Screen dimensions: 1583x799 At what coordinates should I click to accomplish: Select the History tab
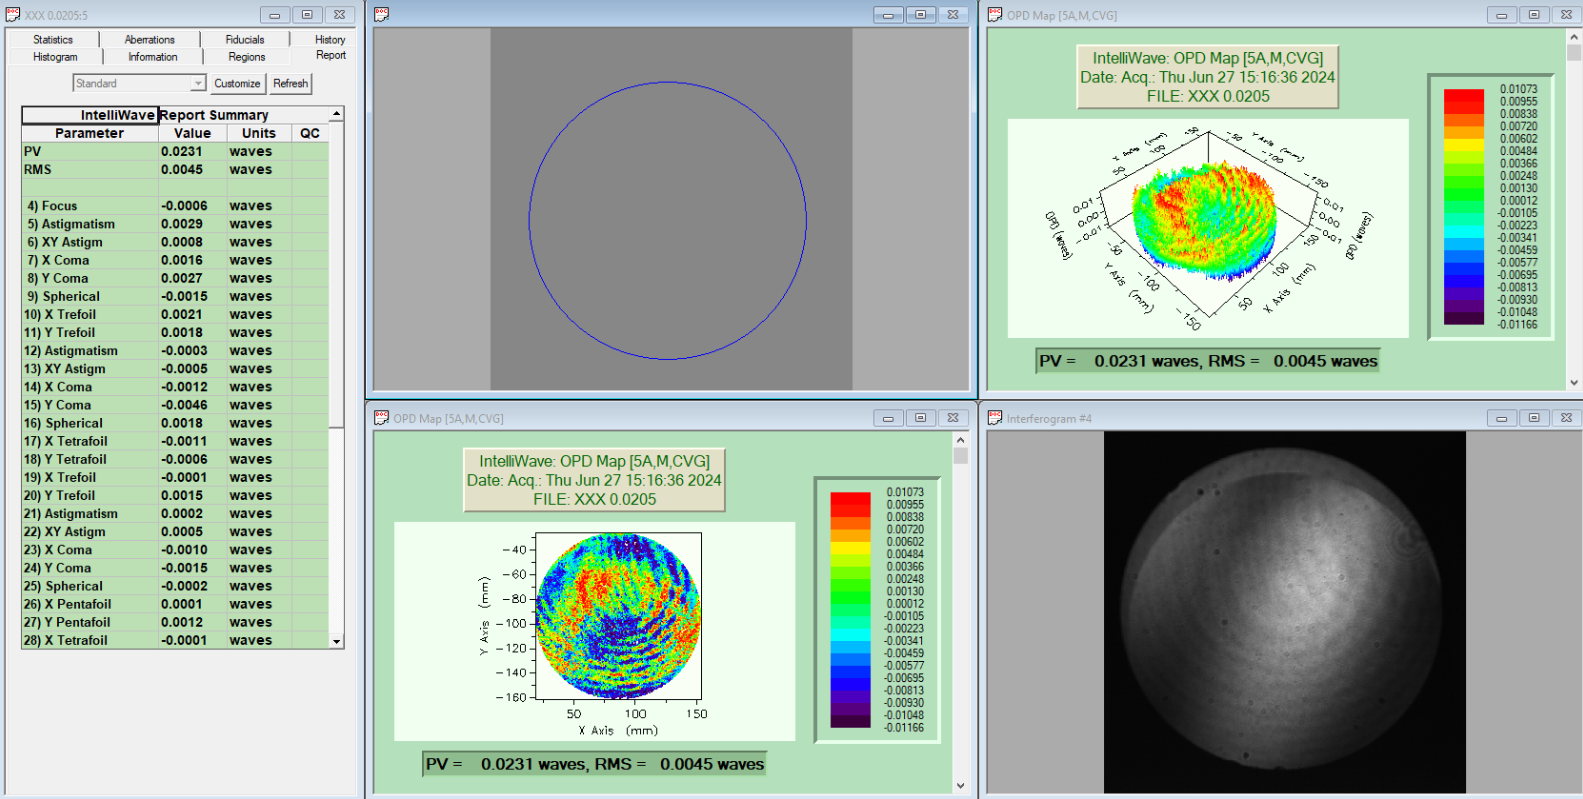[x=330, y=39]
